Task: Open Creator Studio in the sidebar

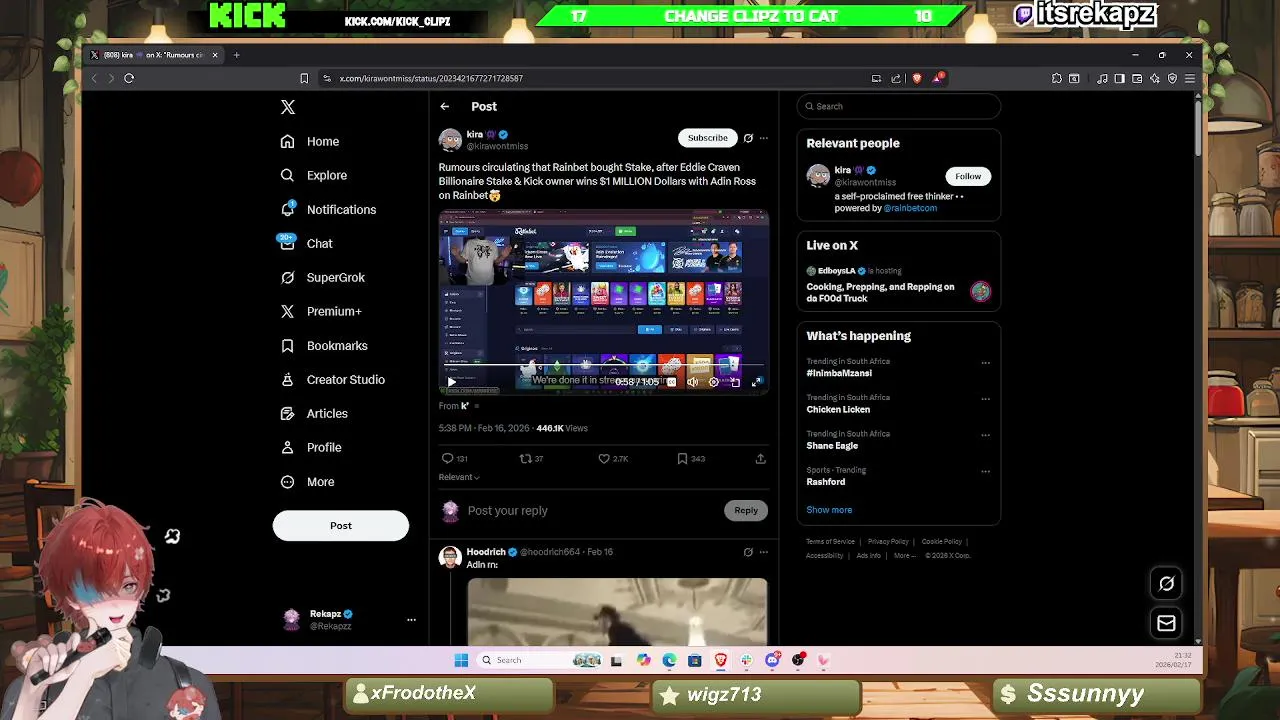Action: (x=332, y=380)
